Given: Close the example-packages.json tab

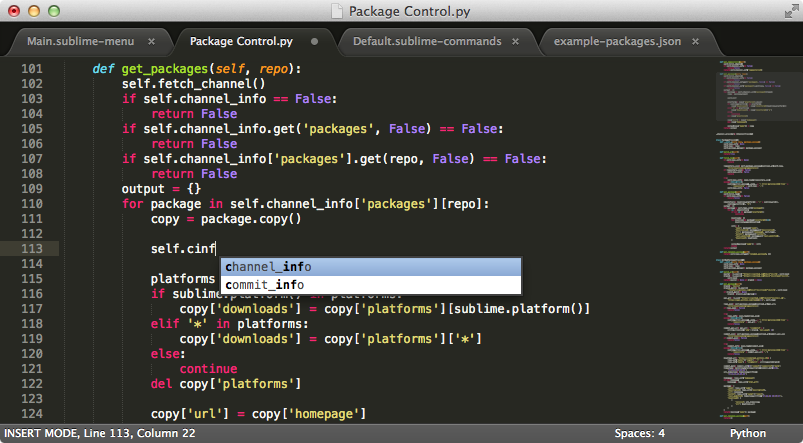Looking at the screenshot, I should point(699,42).
